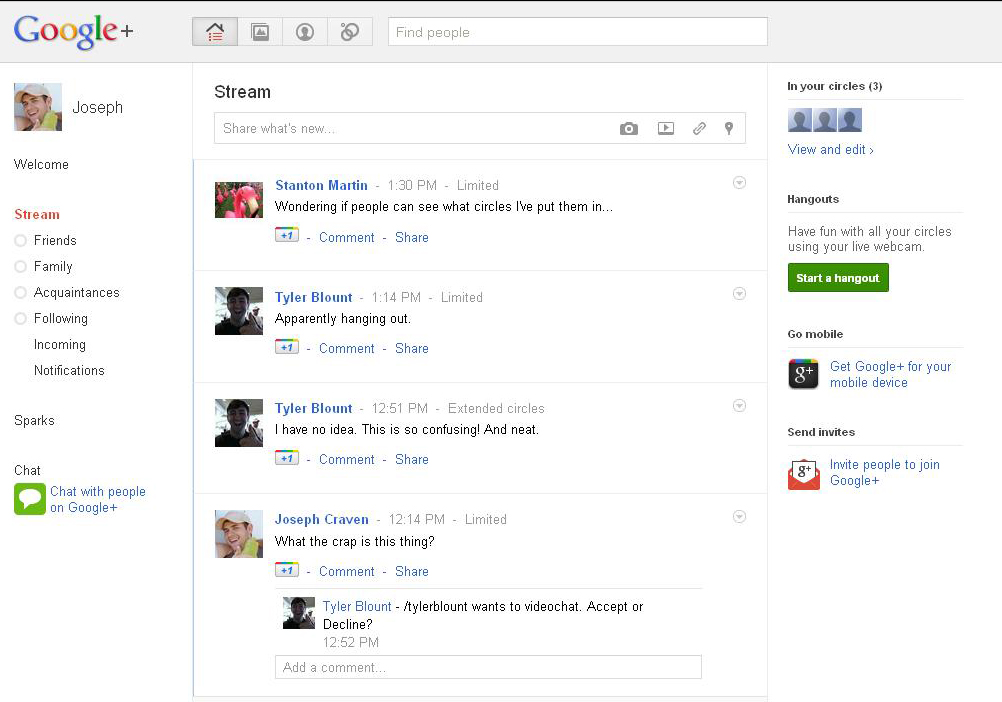Add location using the pin icon

pos(729,129)
